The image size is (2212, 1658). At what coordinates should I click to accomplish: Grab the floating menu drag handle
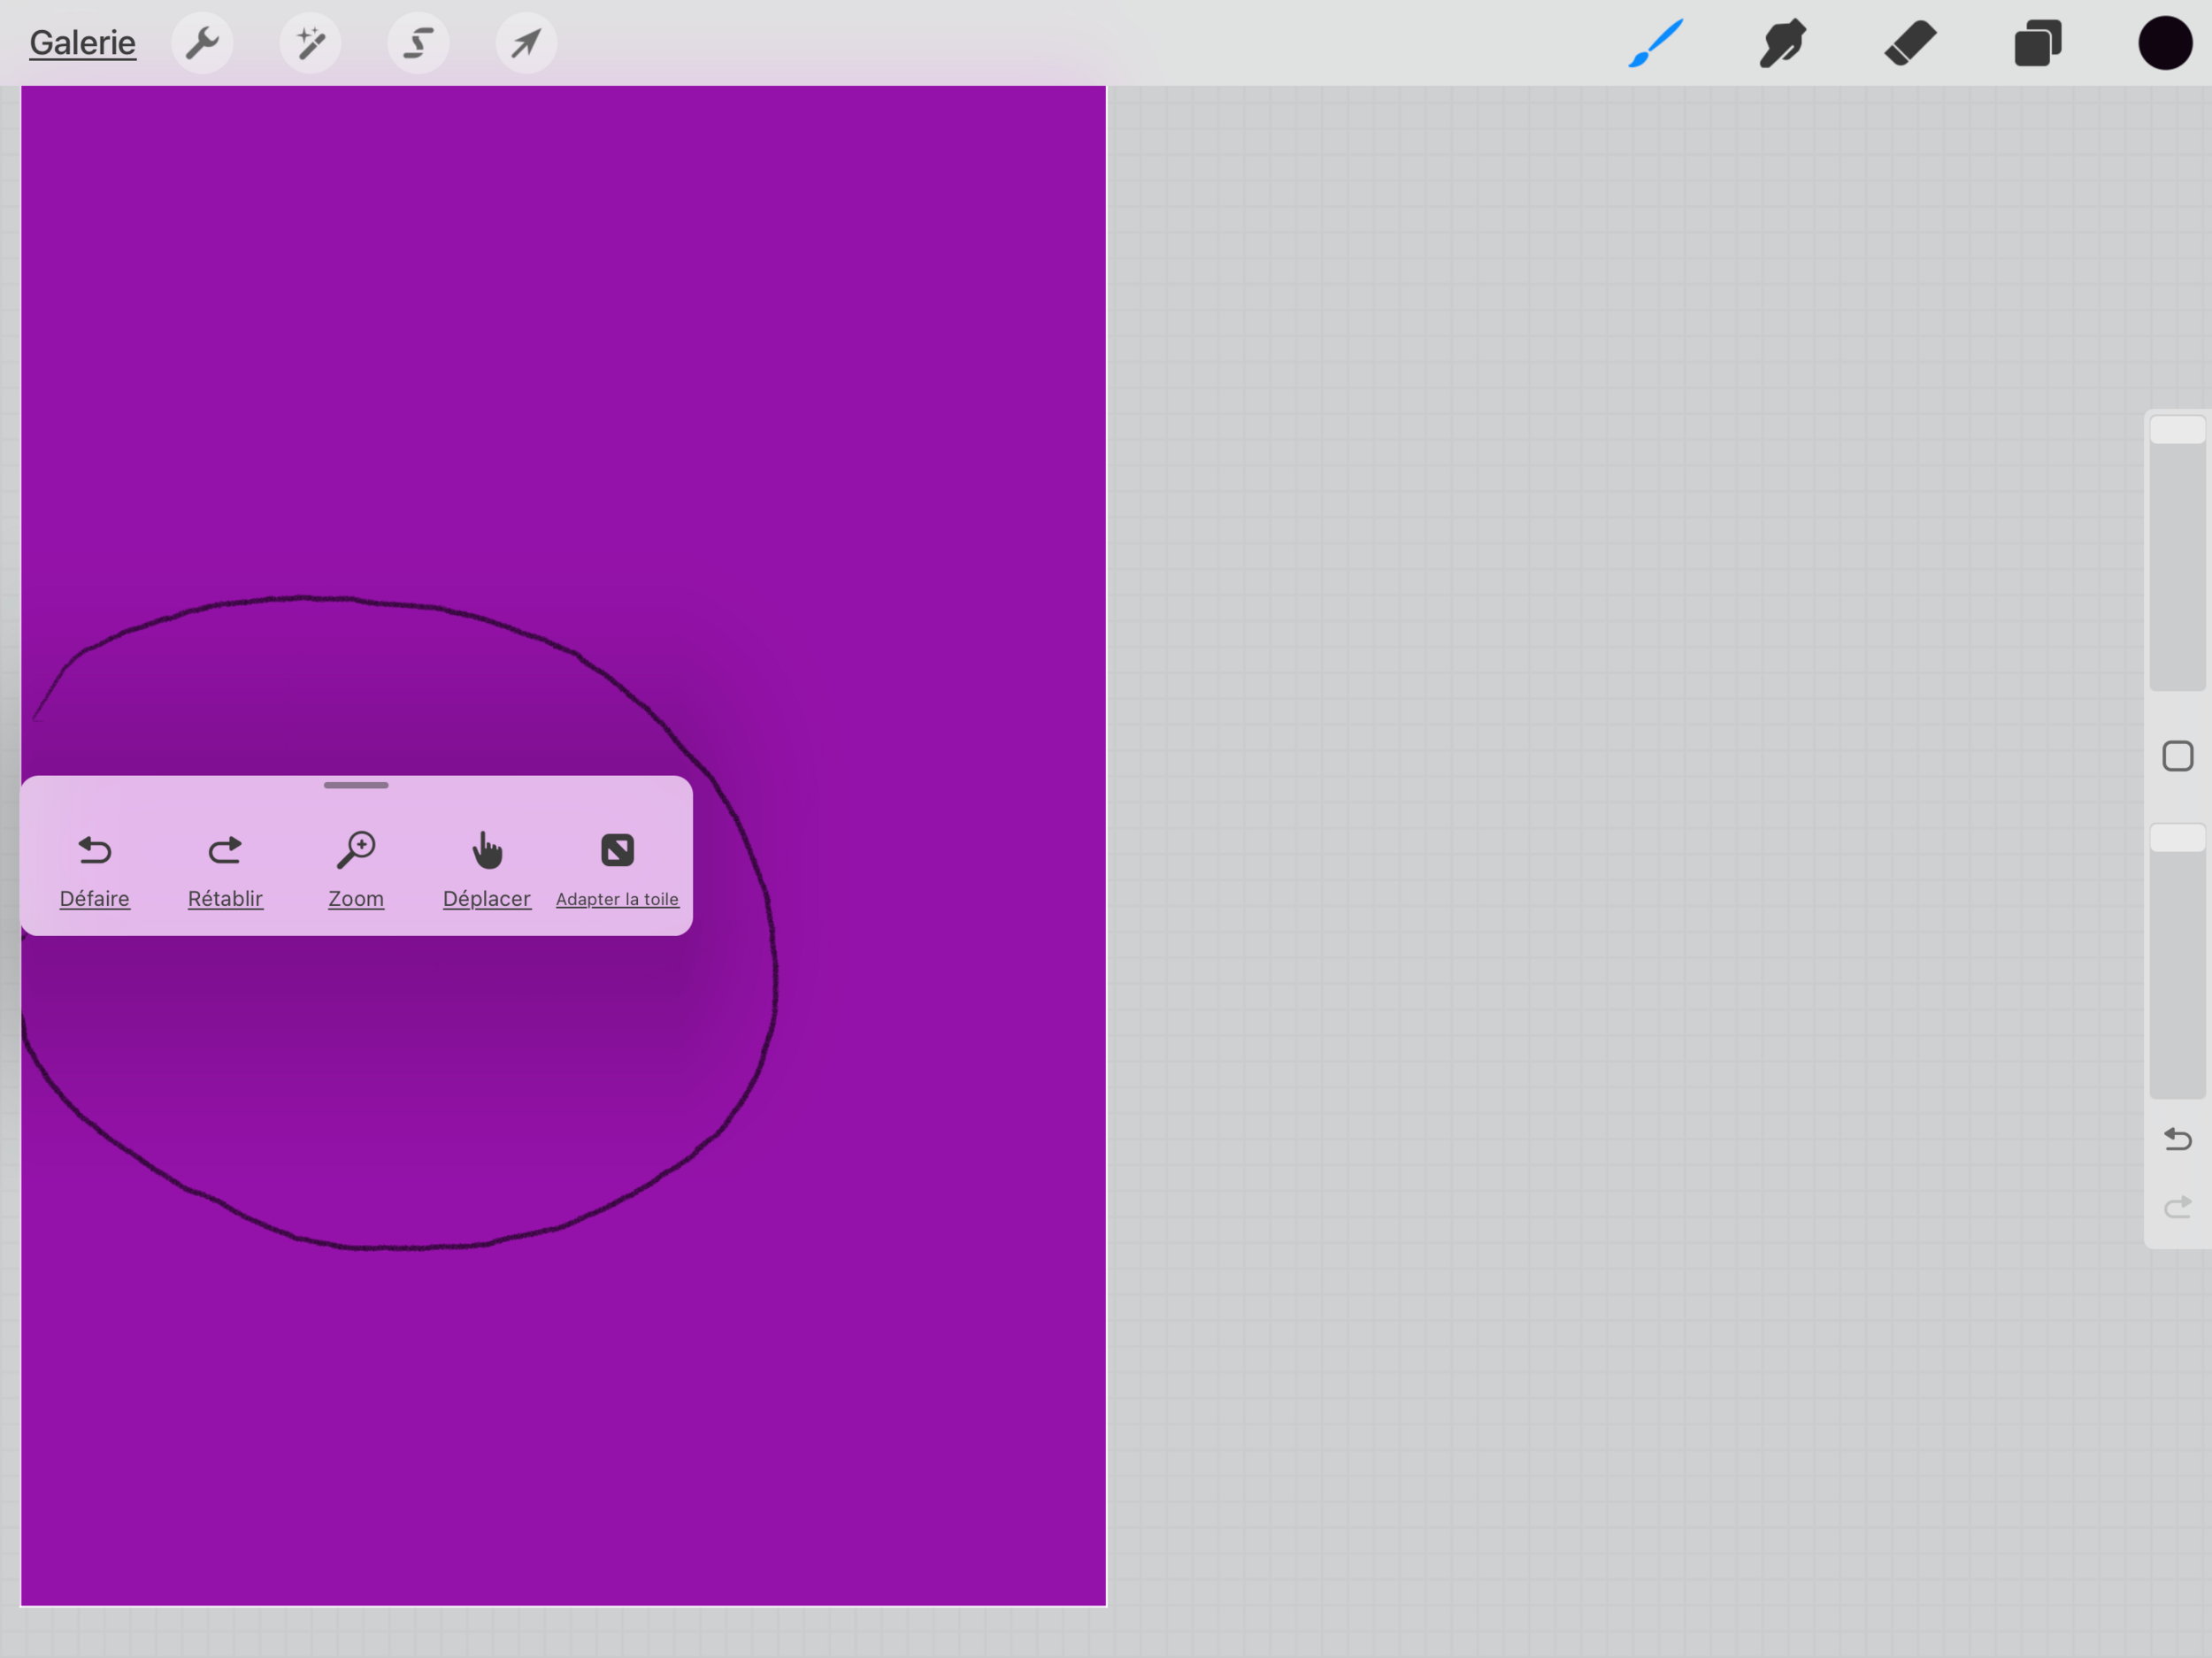[x=356, y=786]
